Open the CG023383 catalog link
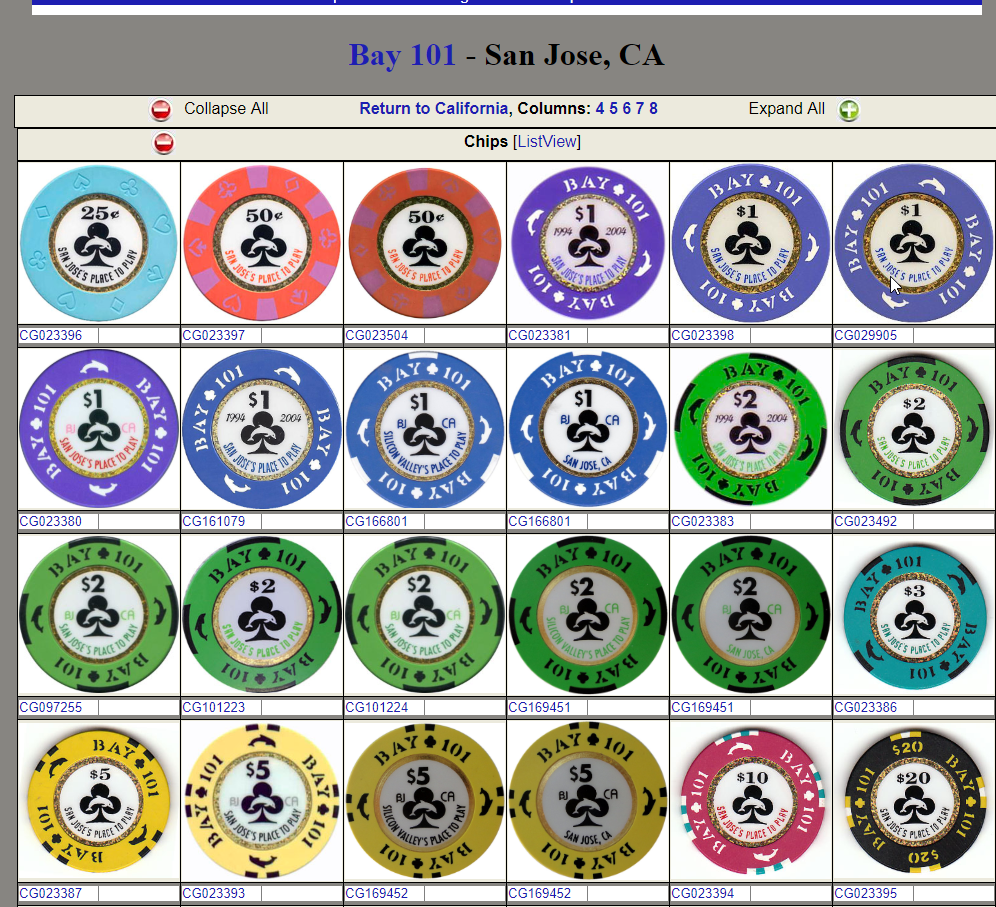The height and width of the screenshot is (907, 996). [702, 521]
